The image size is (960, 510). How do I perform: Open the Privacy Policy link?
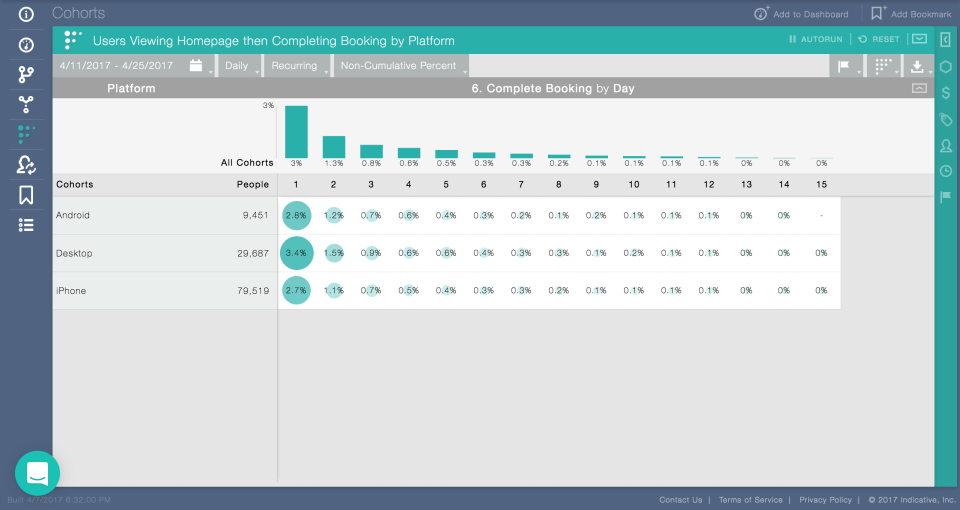[x=825, y=500]
